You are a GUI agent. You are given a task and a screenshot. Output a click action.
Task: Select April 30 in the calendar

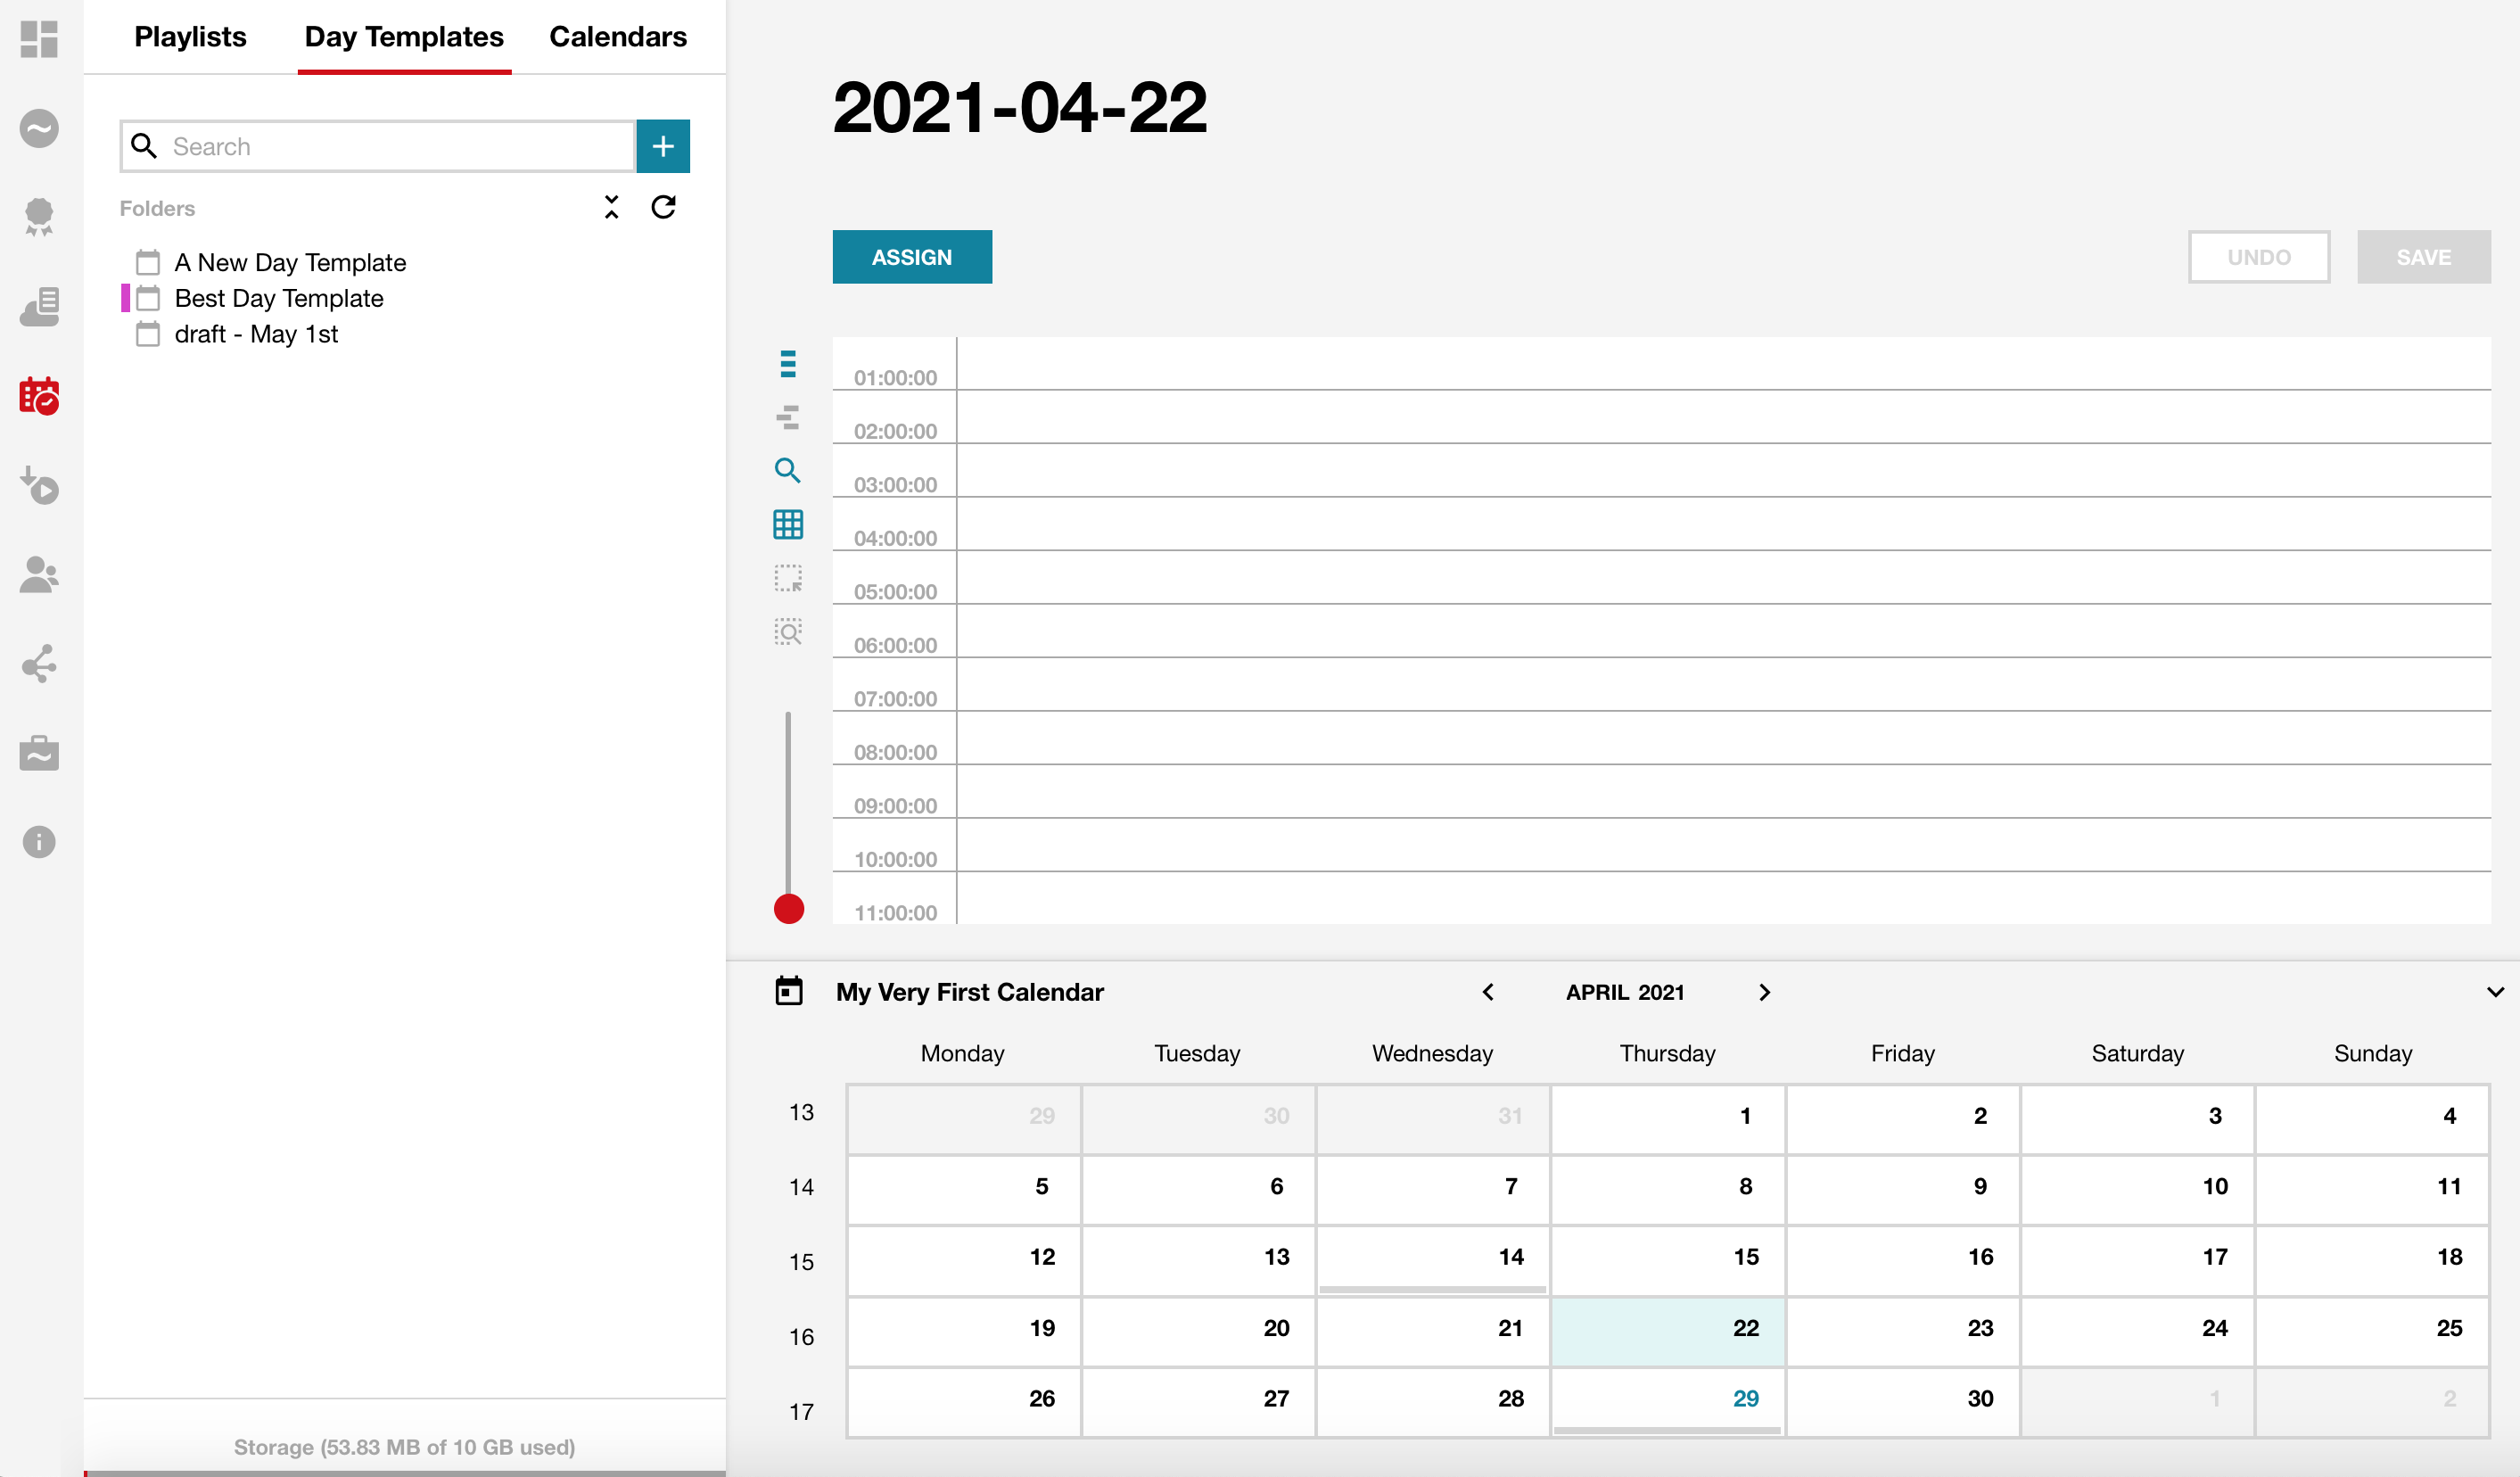[1902, 1402]
